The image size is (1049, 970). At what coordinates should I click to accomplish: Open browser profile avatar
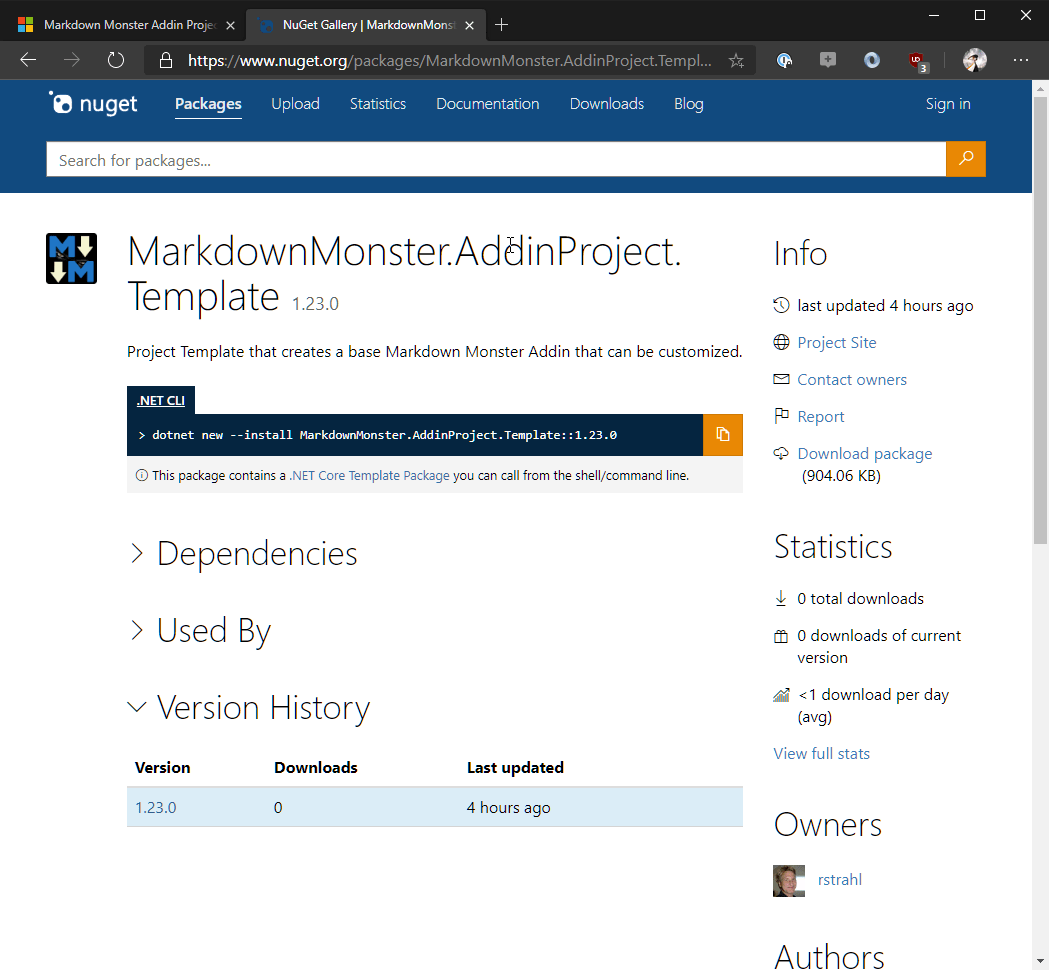coord(975,60)
